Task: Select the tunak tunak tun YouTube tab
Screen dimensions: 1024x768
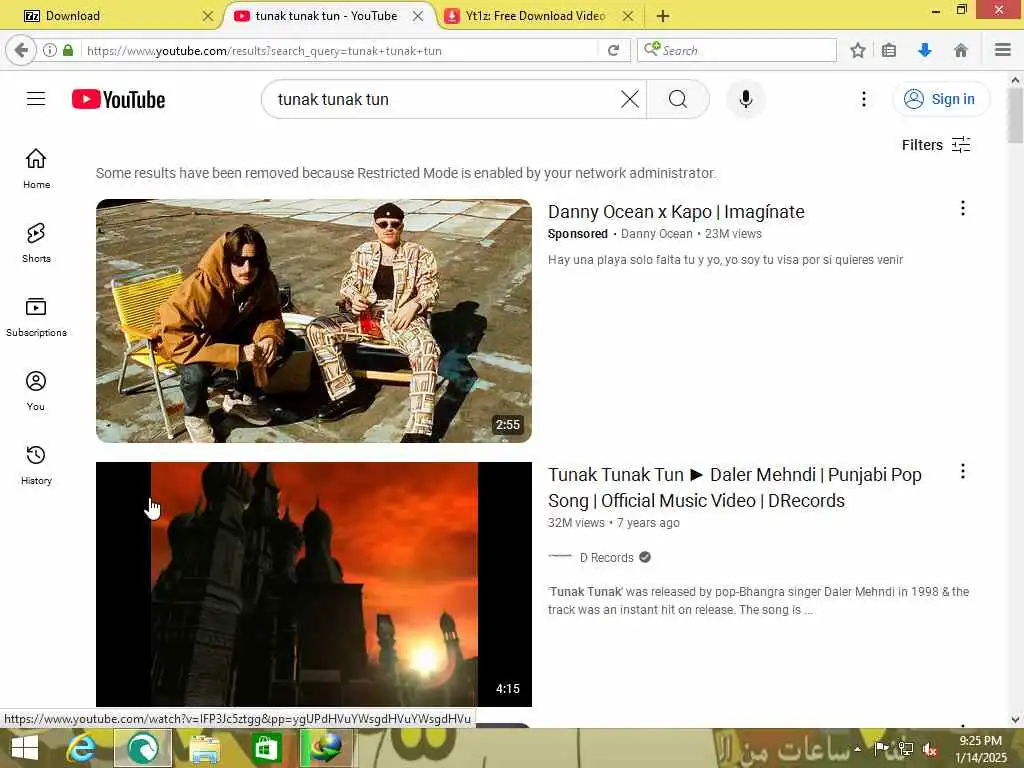Action: click(325, 16)
